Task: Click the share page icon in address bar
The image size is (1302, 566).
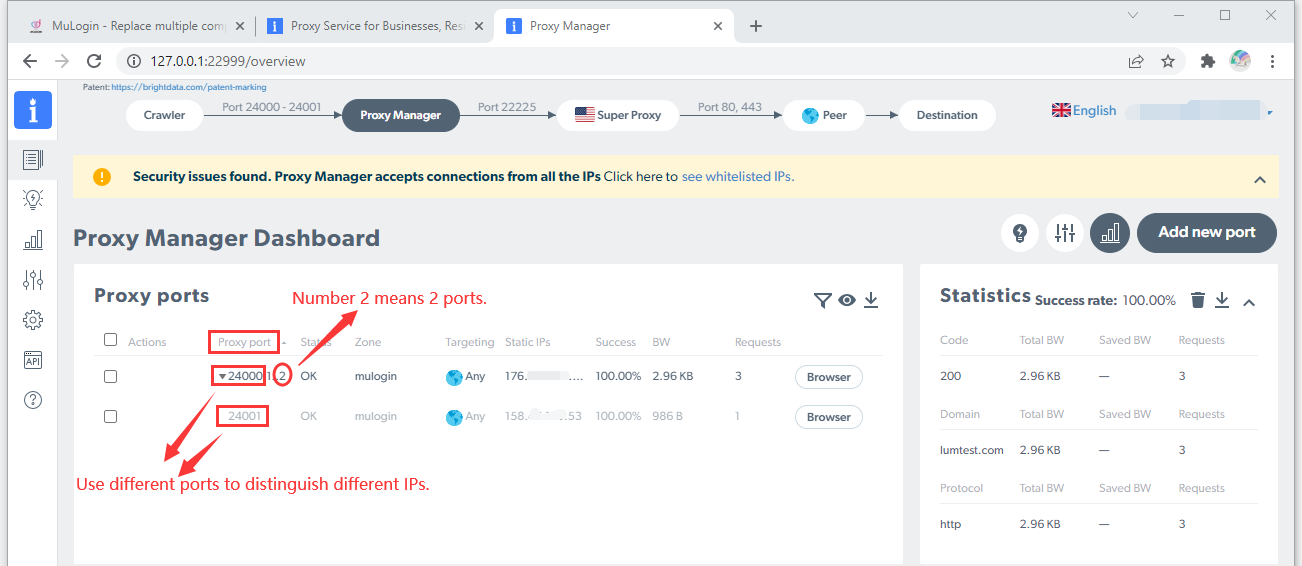Action: click(x=1136, y=61)
